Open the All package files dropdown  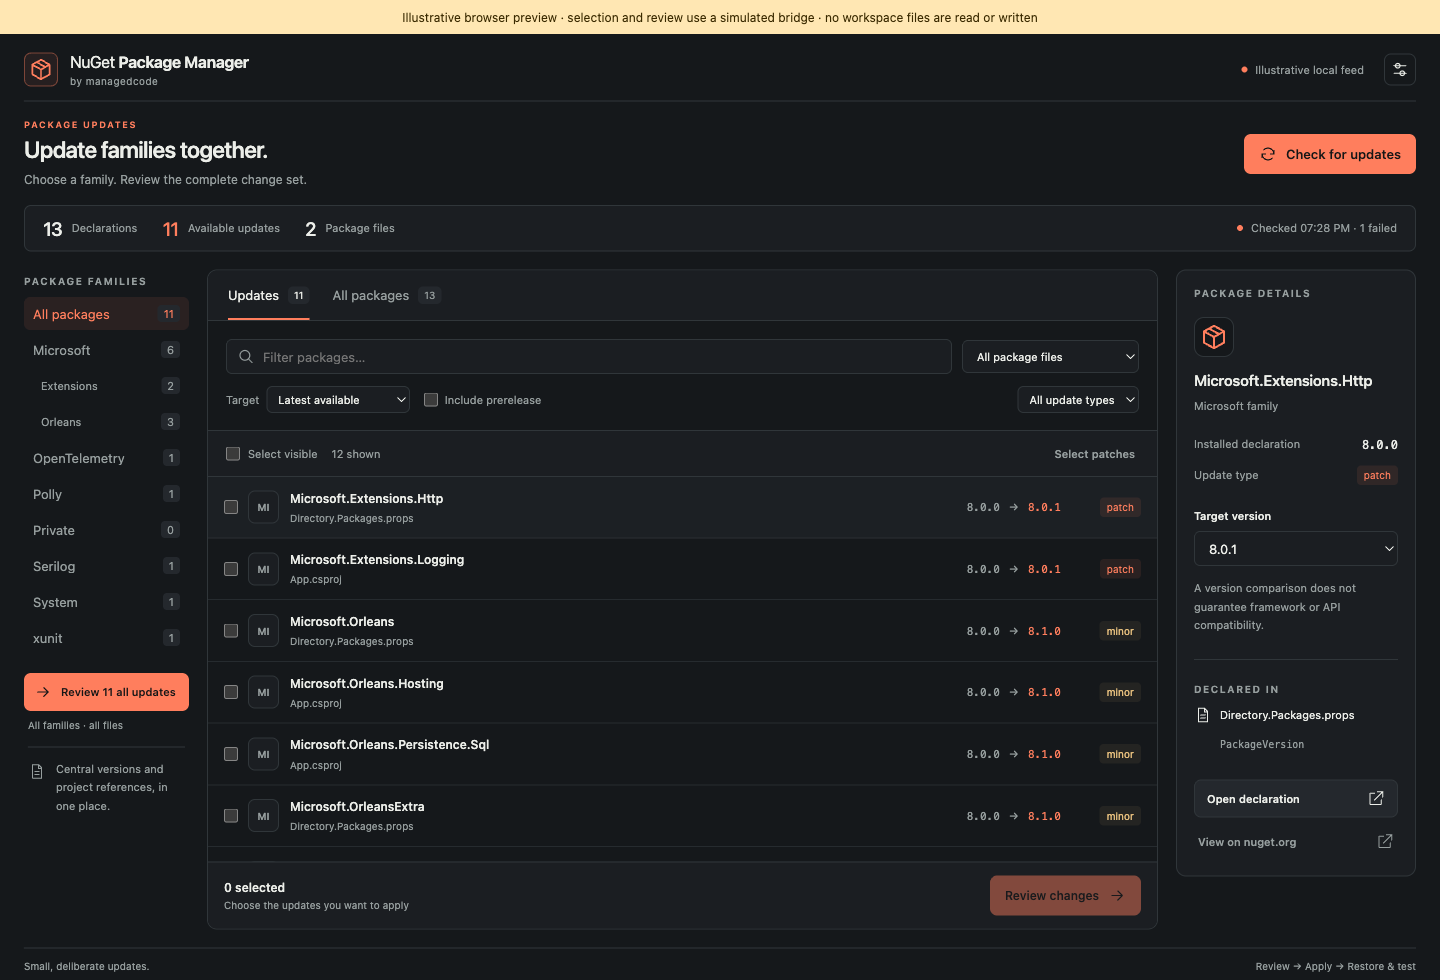tap(1050, 357)
